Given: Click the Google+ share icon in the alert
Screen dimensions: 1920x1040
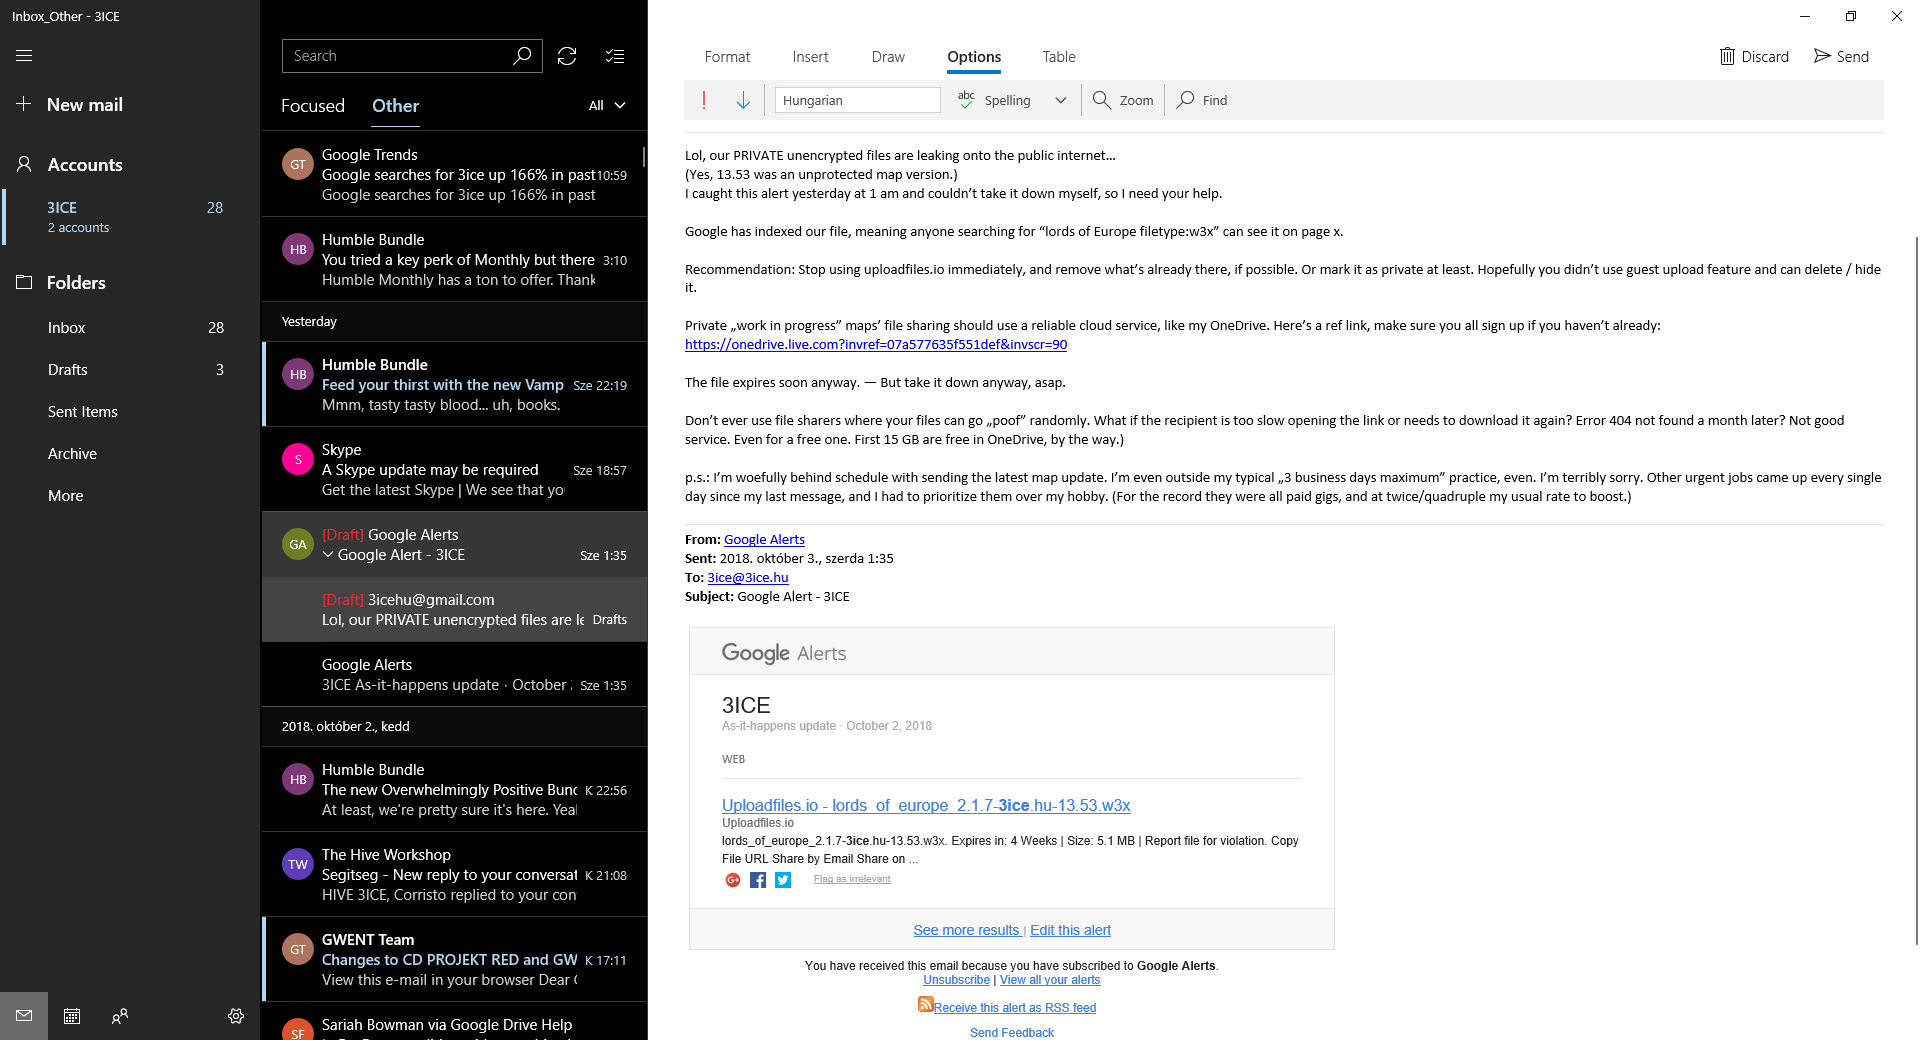Looking at the screenshot, I should tap(733, 880).
